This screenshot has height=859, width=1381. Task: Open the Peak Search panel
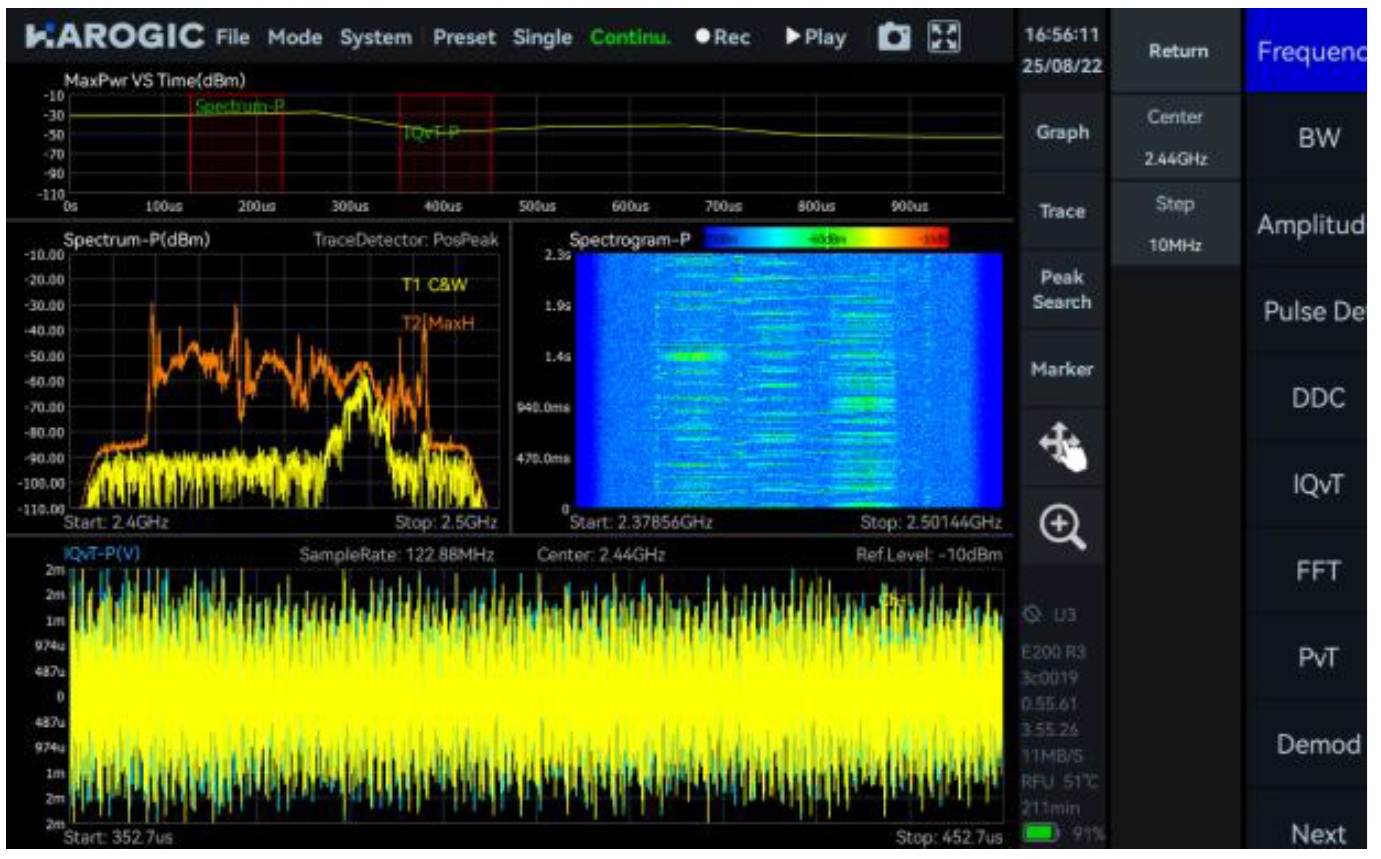(1062, 290)
